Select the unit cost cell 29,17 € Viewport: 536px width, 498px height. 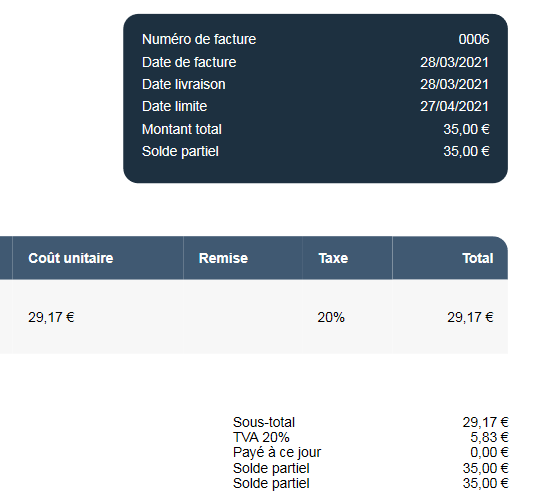tap(51, 317)
